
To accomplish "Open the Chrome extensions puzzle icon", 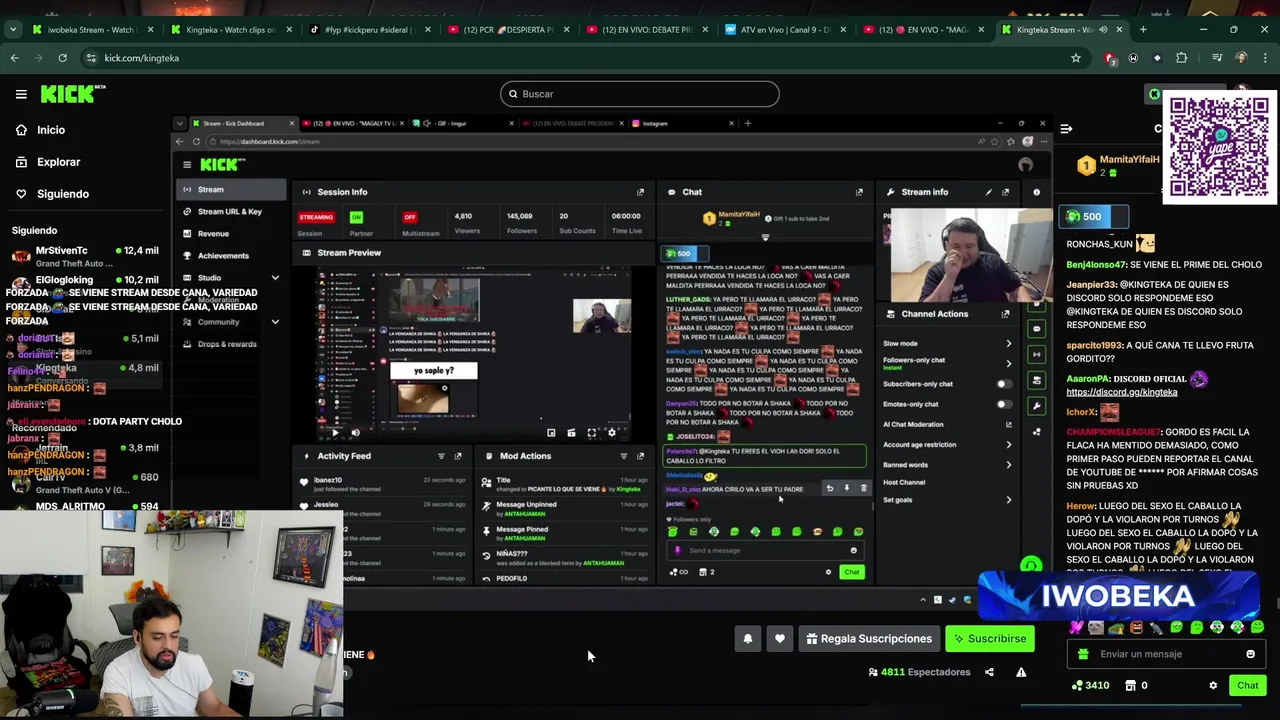I will tap(1181, 58).
